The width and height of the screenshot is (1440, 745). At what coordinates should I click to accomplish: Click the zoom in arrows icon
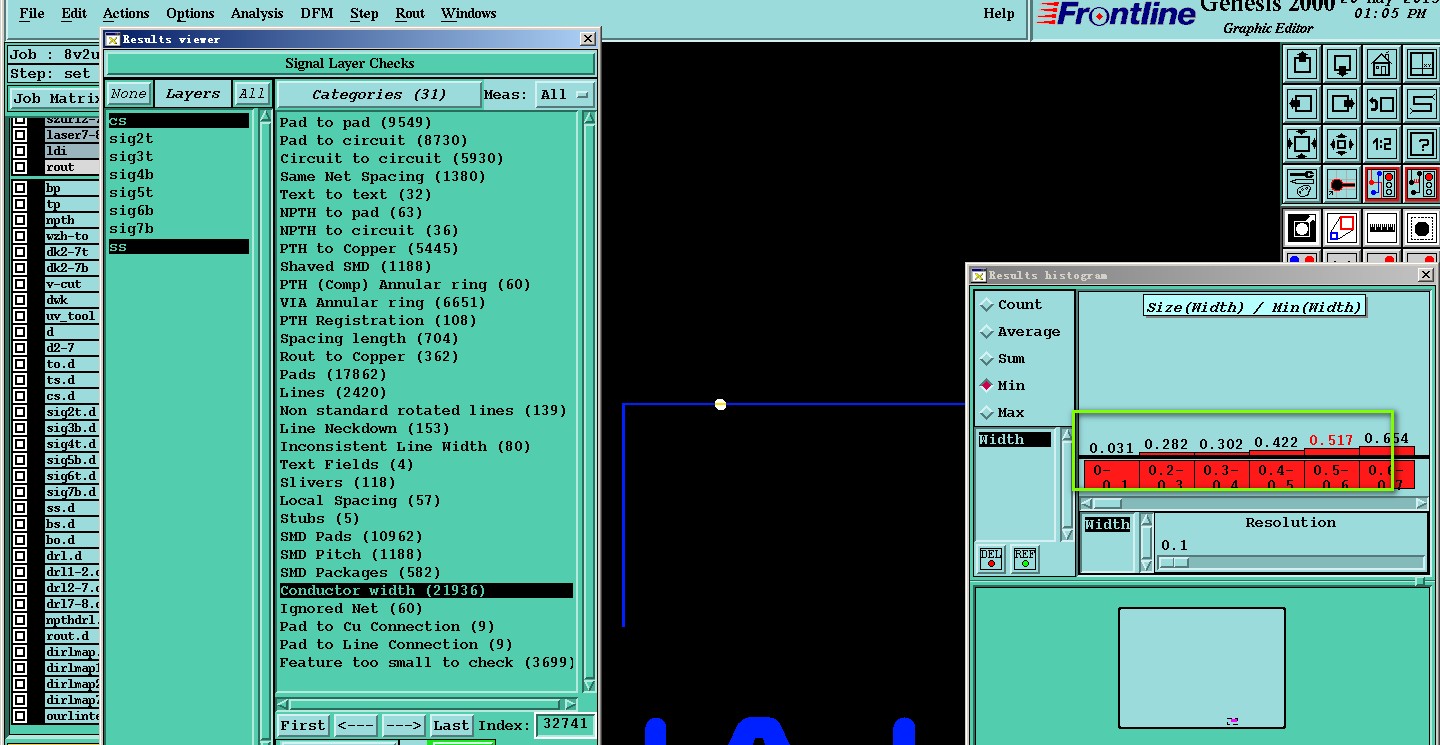coord(1301,144)
